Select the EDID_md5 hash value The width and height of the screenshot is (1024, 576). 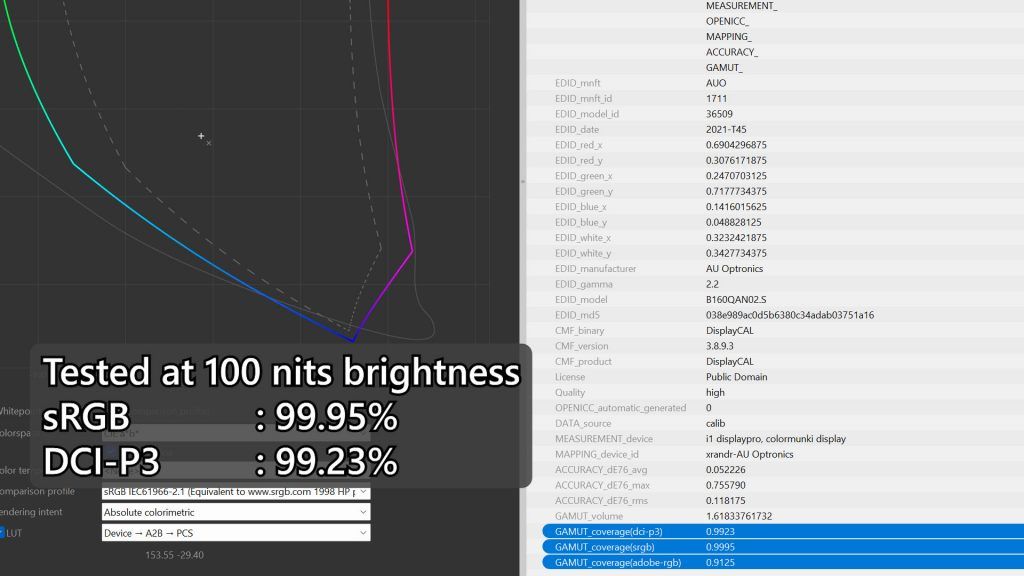pos(790,315)
